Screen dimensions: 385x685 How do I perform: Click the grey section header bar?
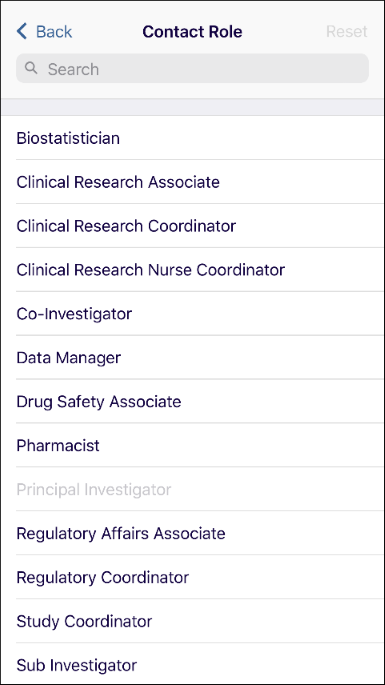coord(192,107)
